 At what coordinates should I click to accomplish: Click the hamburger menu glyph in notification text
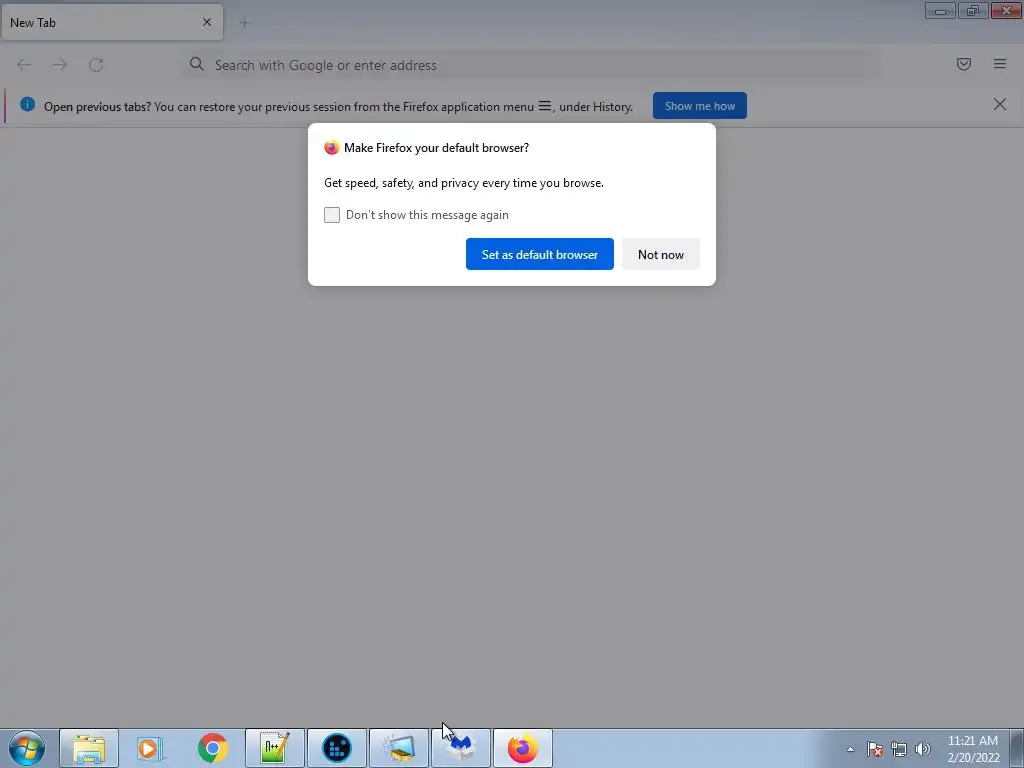coord(545,106)
